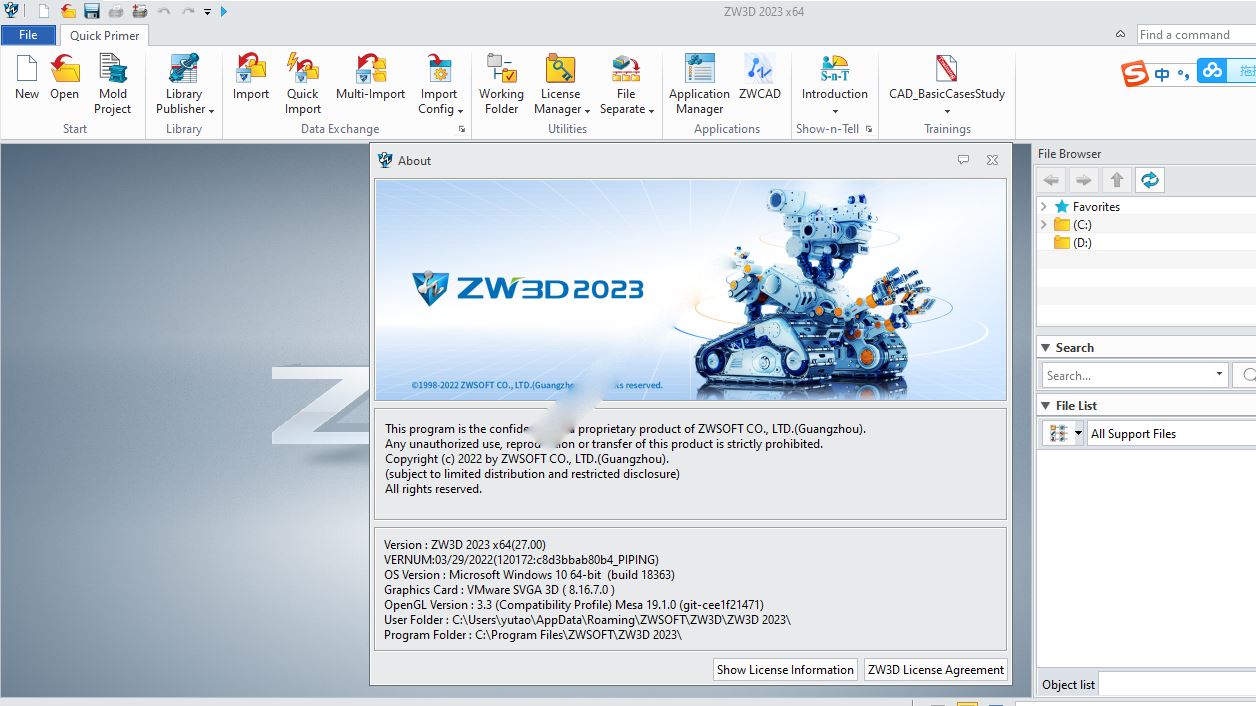Open the file list view mode dropdown
The height and width of the screenshot is (706, 1256).
pyautogui.click(x=1078, y=434)
